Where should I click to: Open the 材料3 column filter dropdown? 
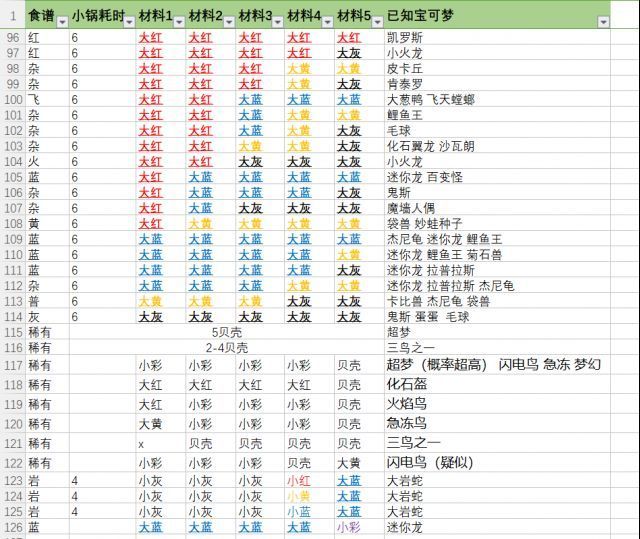(278, 22)
